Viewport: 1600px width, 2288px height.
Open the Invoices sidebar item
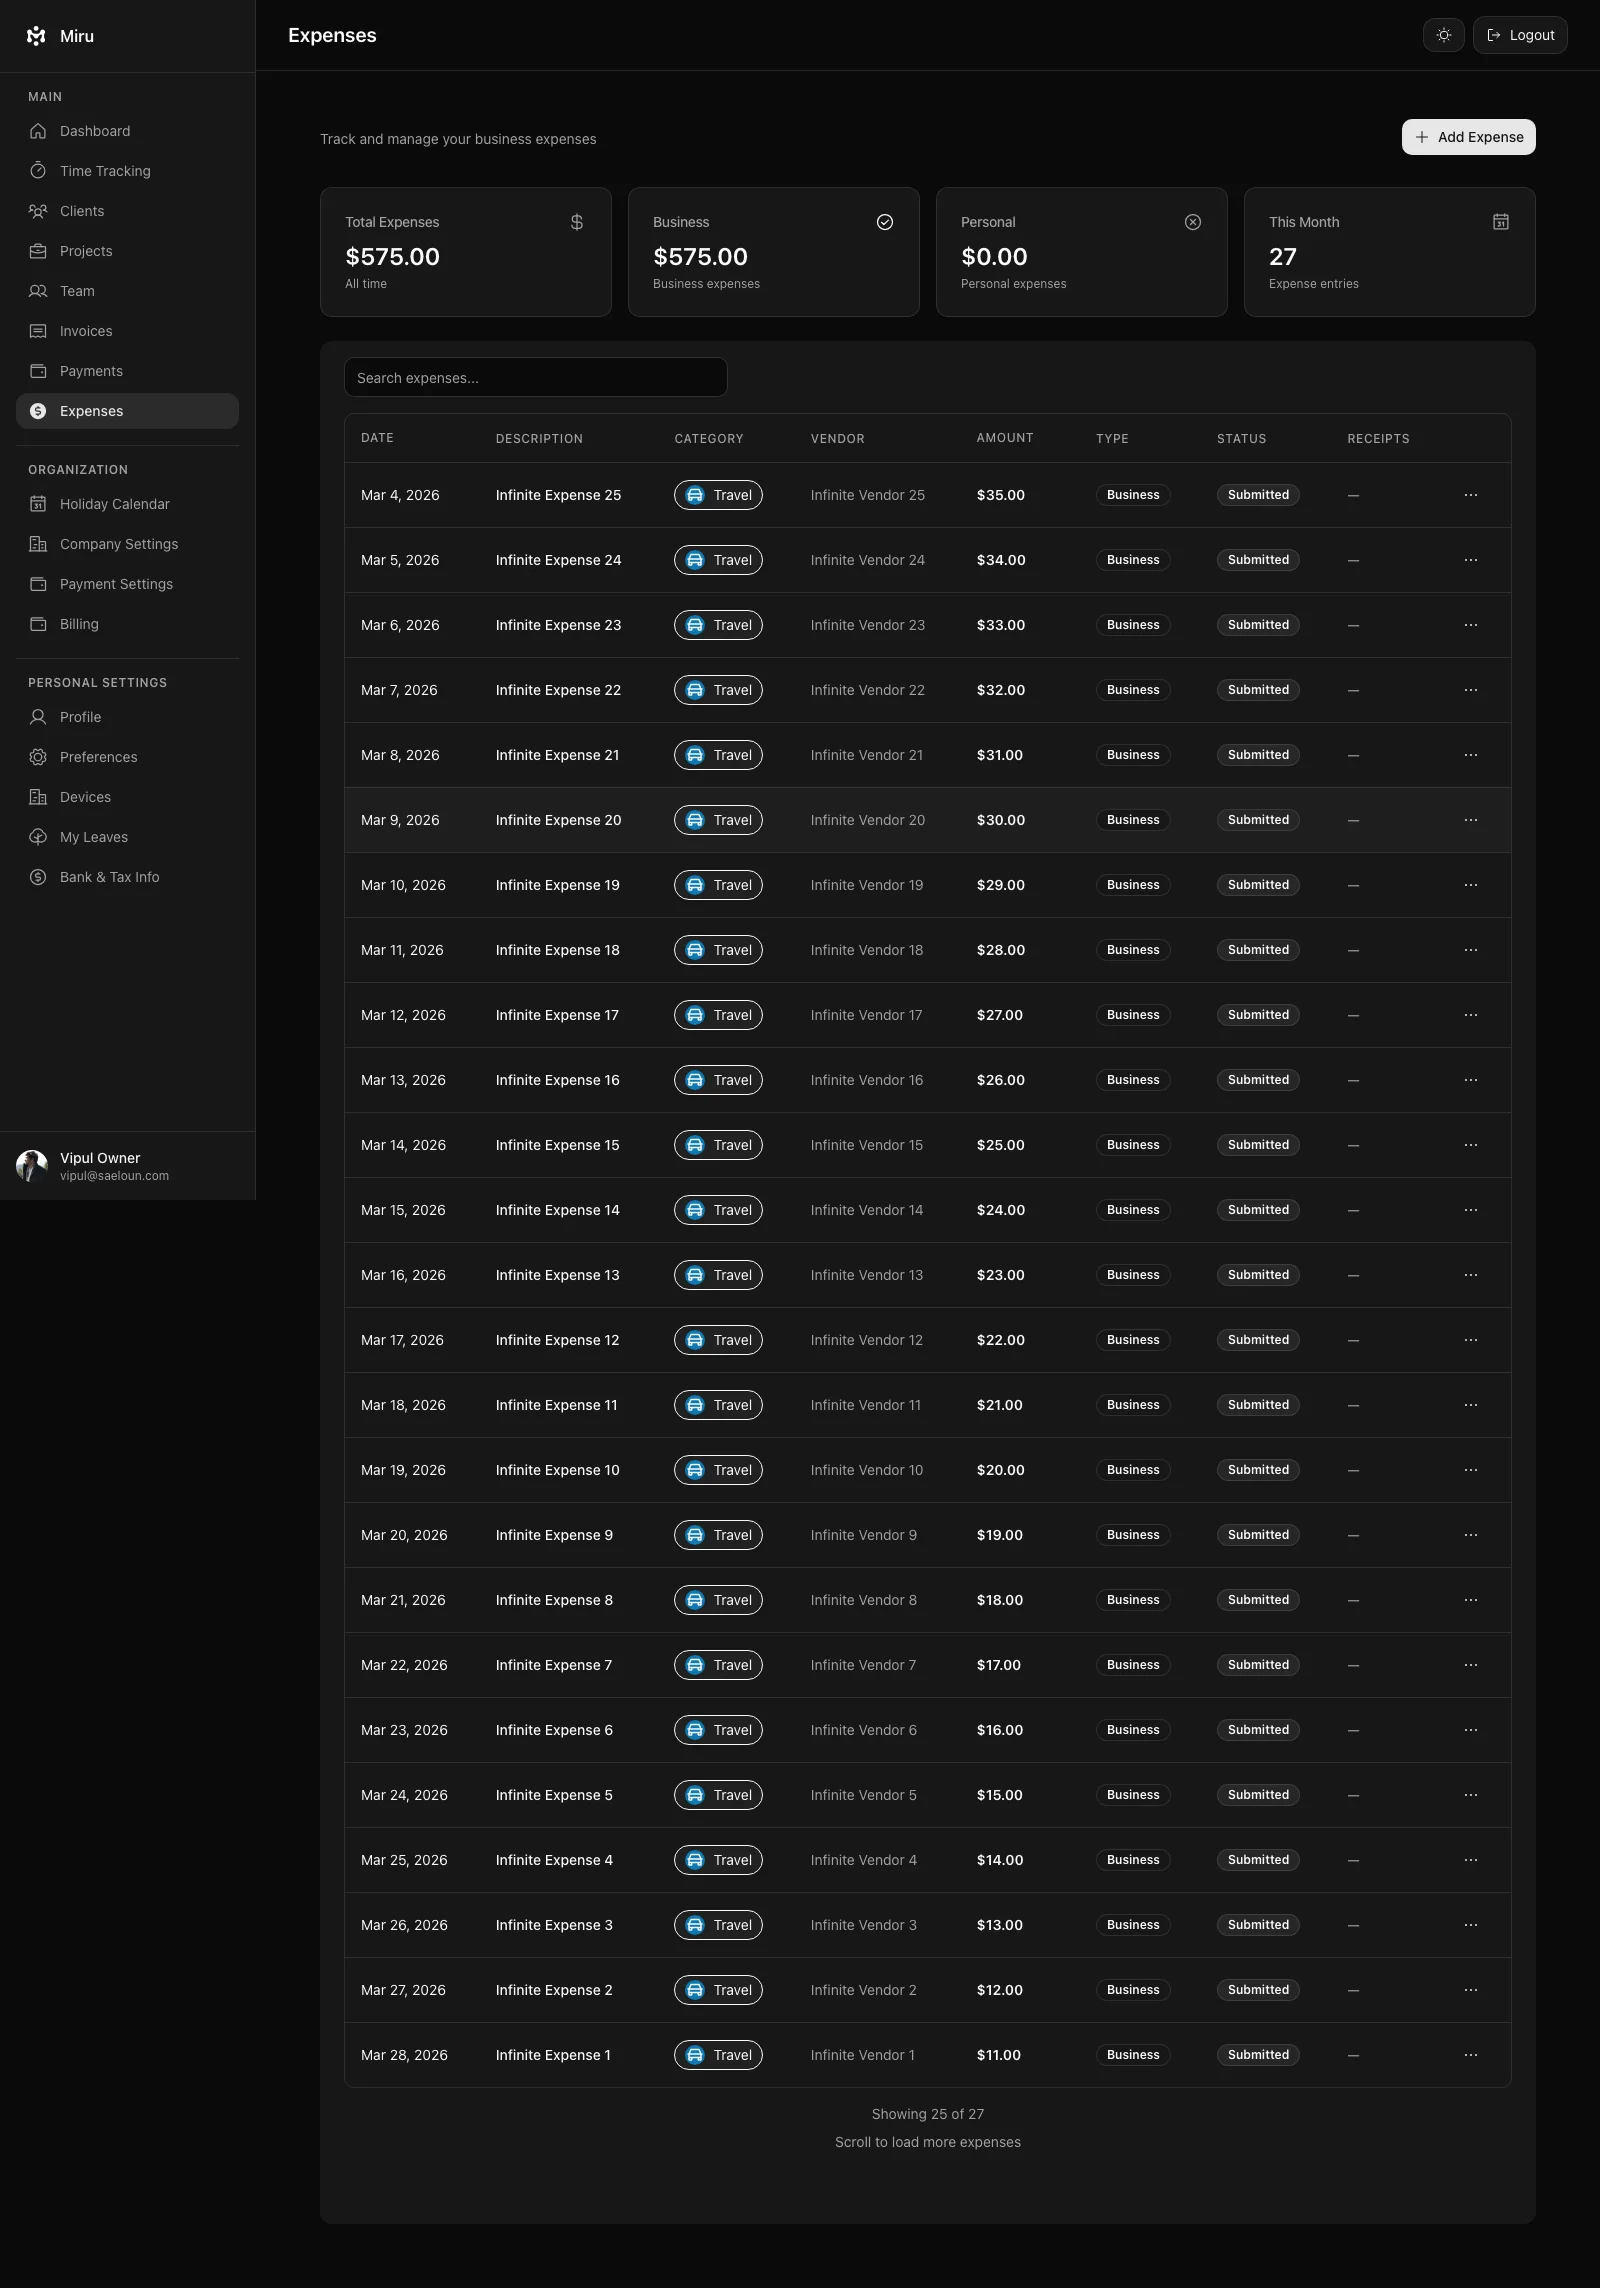(86, 331)
